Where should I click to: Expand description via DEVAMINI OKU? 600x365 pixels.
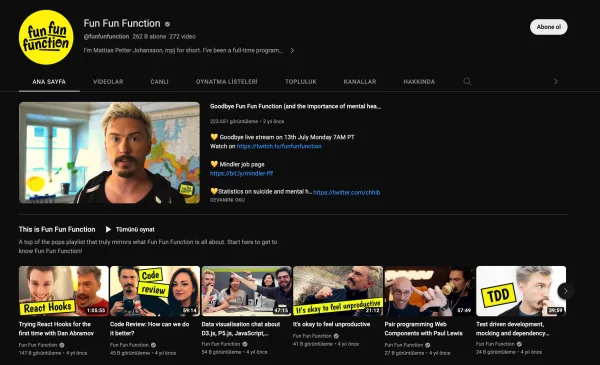pos(227,200)
